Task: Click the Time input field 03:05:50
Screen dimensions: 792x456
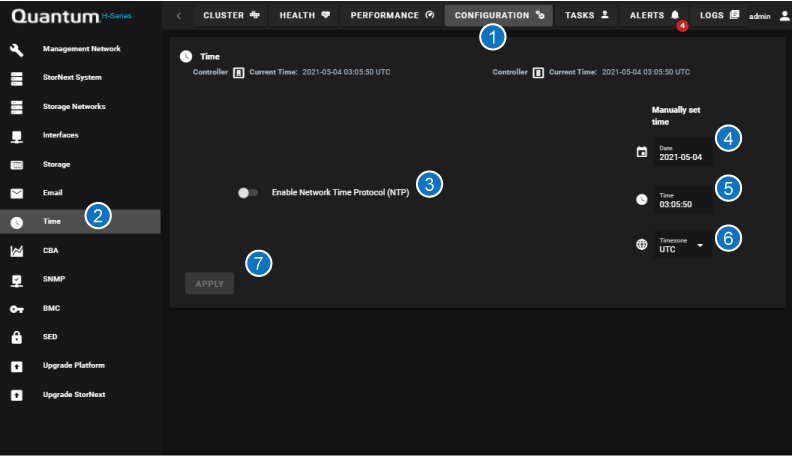Action: pos(682,199)
